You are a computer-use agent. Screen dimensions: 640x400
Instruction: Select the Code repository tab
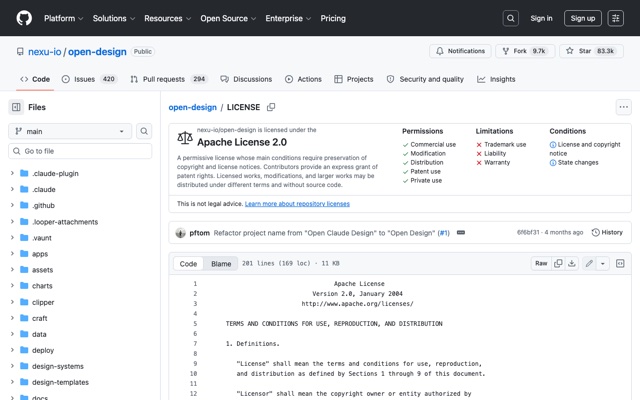click(x=35, y=79)
